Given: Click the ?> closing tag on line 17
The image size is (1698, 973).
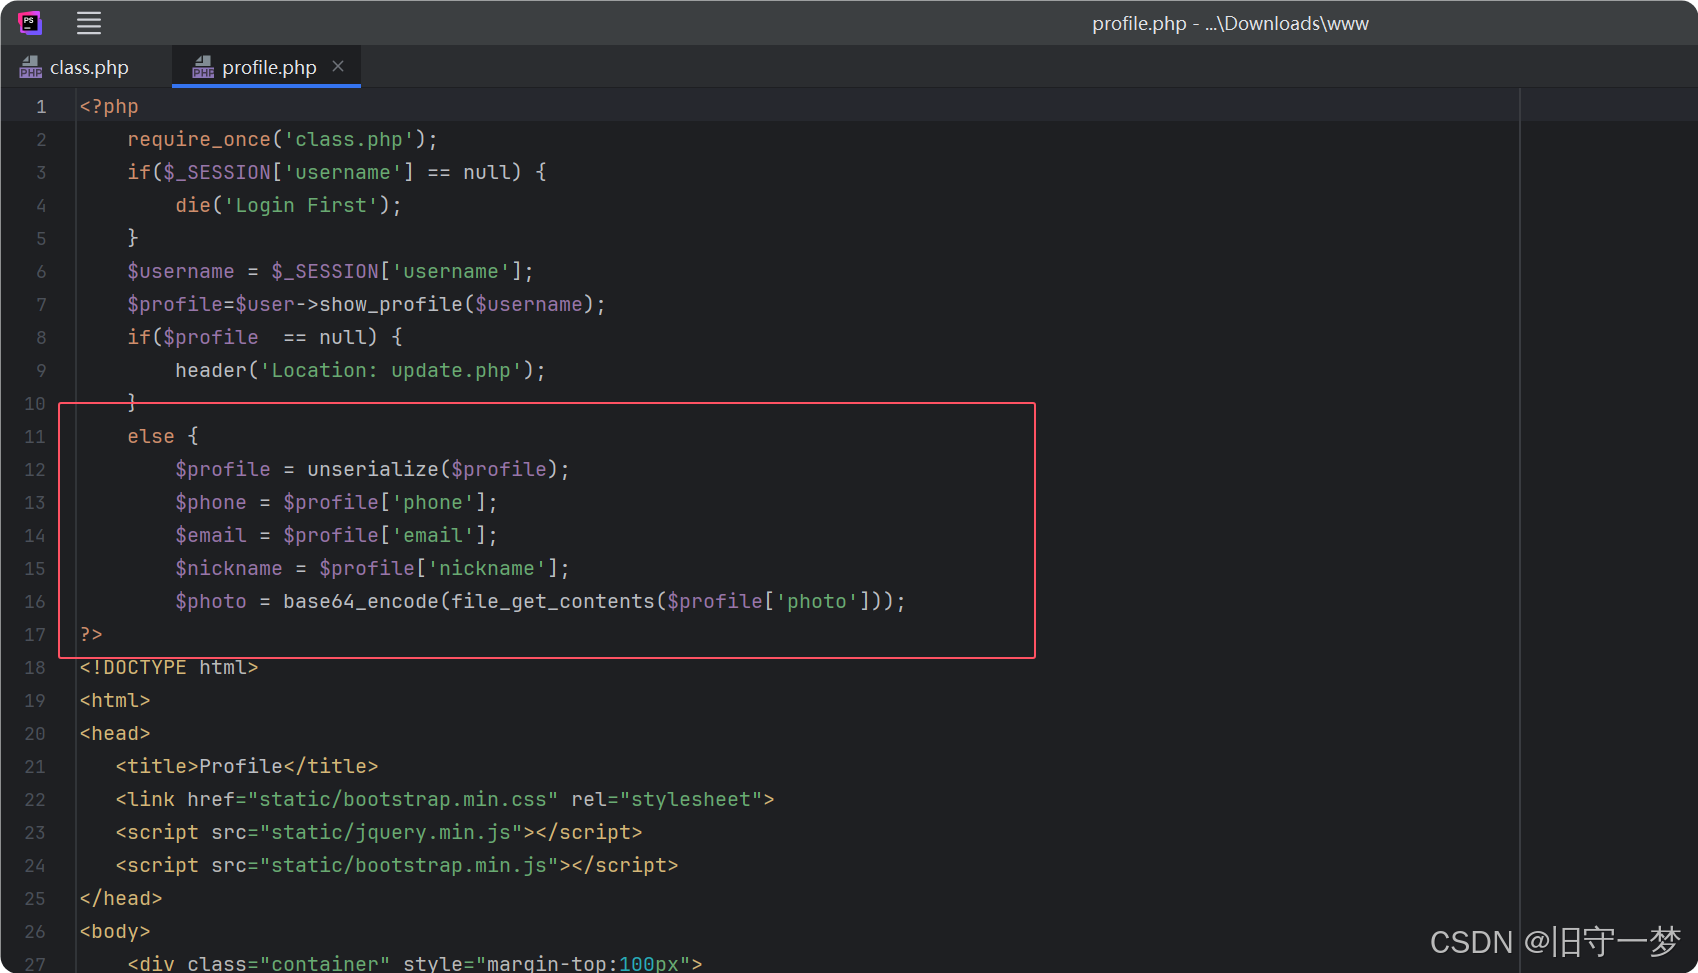Looking at the screenshot, I should tap(91, 635).
